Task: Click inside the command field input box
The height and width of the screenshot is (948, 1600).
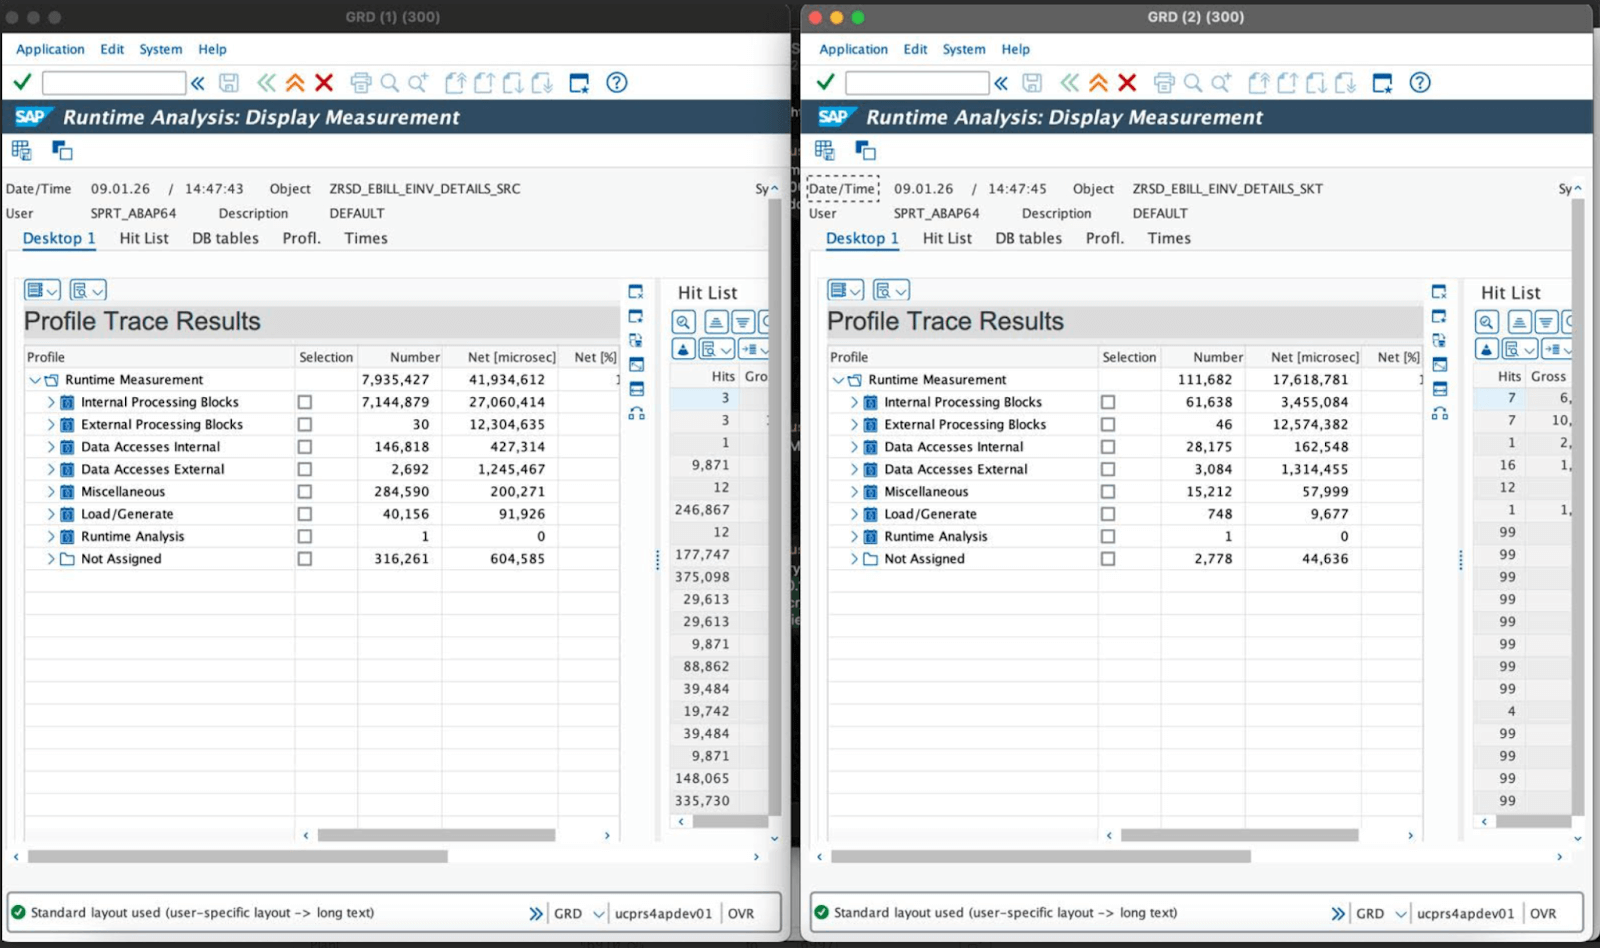Action: [x=113, y=82]
